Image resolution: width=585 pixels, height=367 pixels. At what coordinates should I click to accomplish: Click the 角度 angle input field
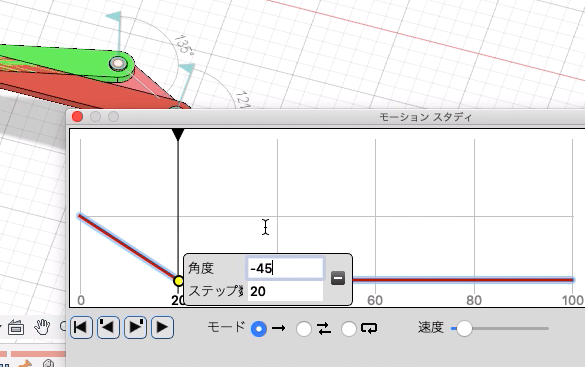[285, 268]
